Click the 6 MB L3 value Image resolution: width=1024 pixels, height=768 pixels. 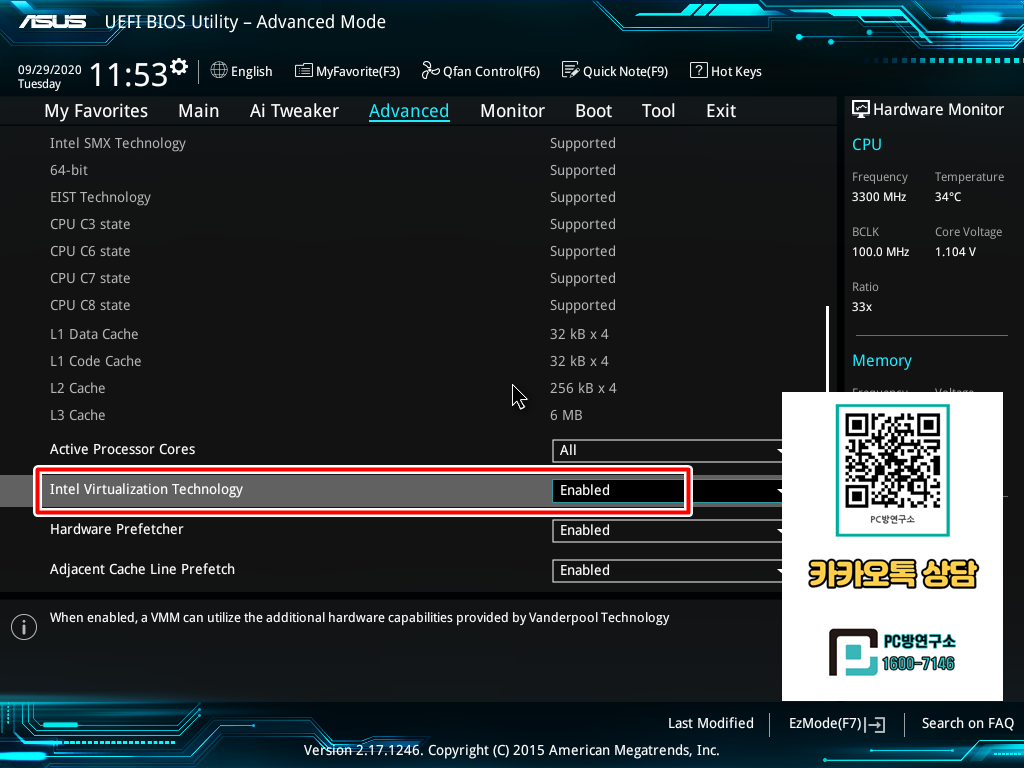(566, 415)
